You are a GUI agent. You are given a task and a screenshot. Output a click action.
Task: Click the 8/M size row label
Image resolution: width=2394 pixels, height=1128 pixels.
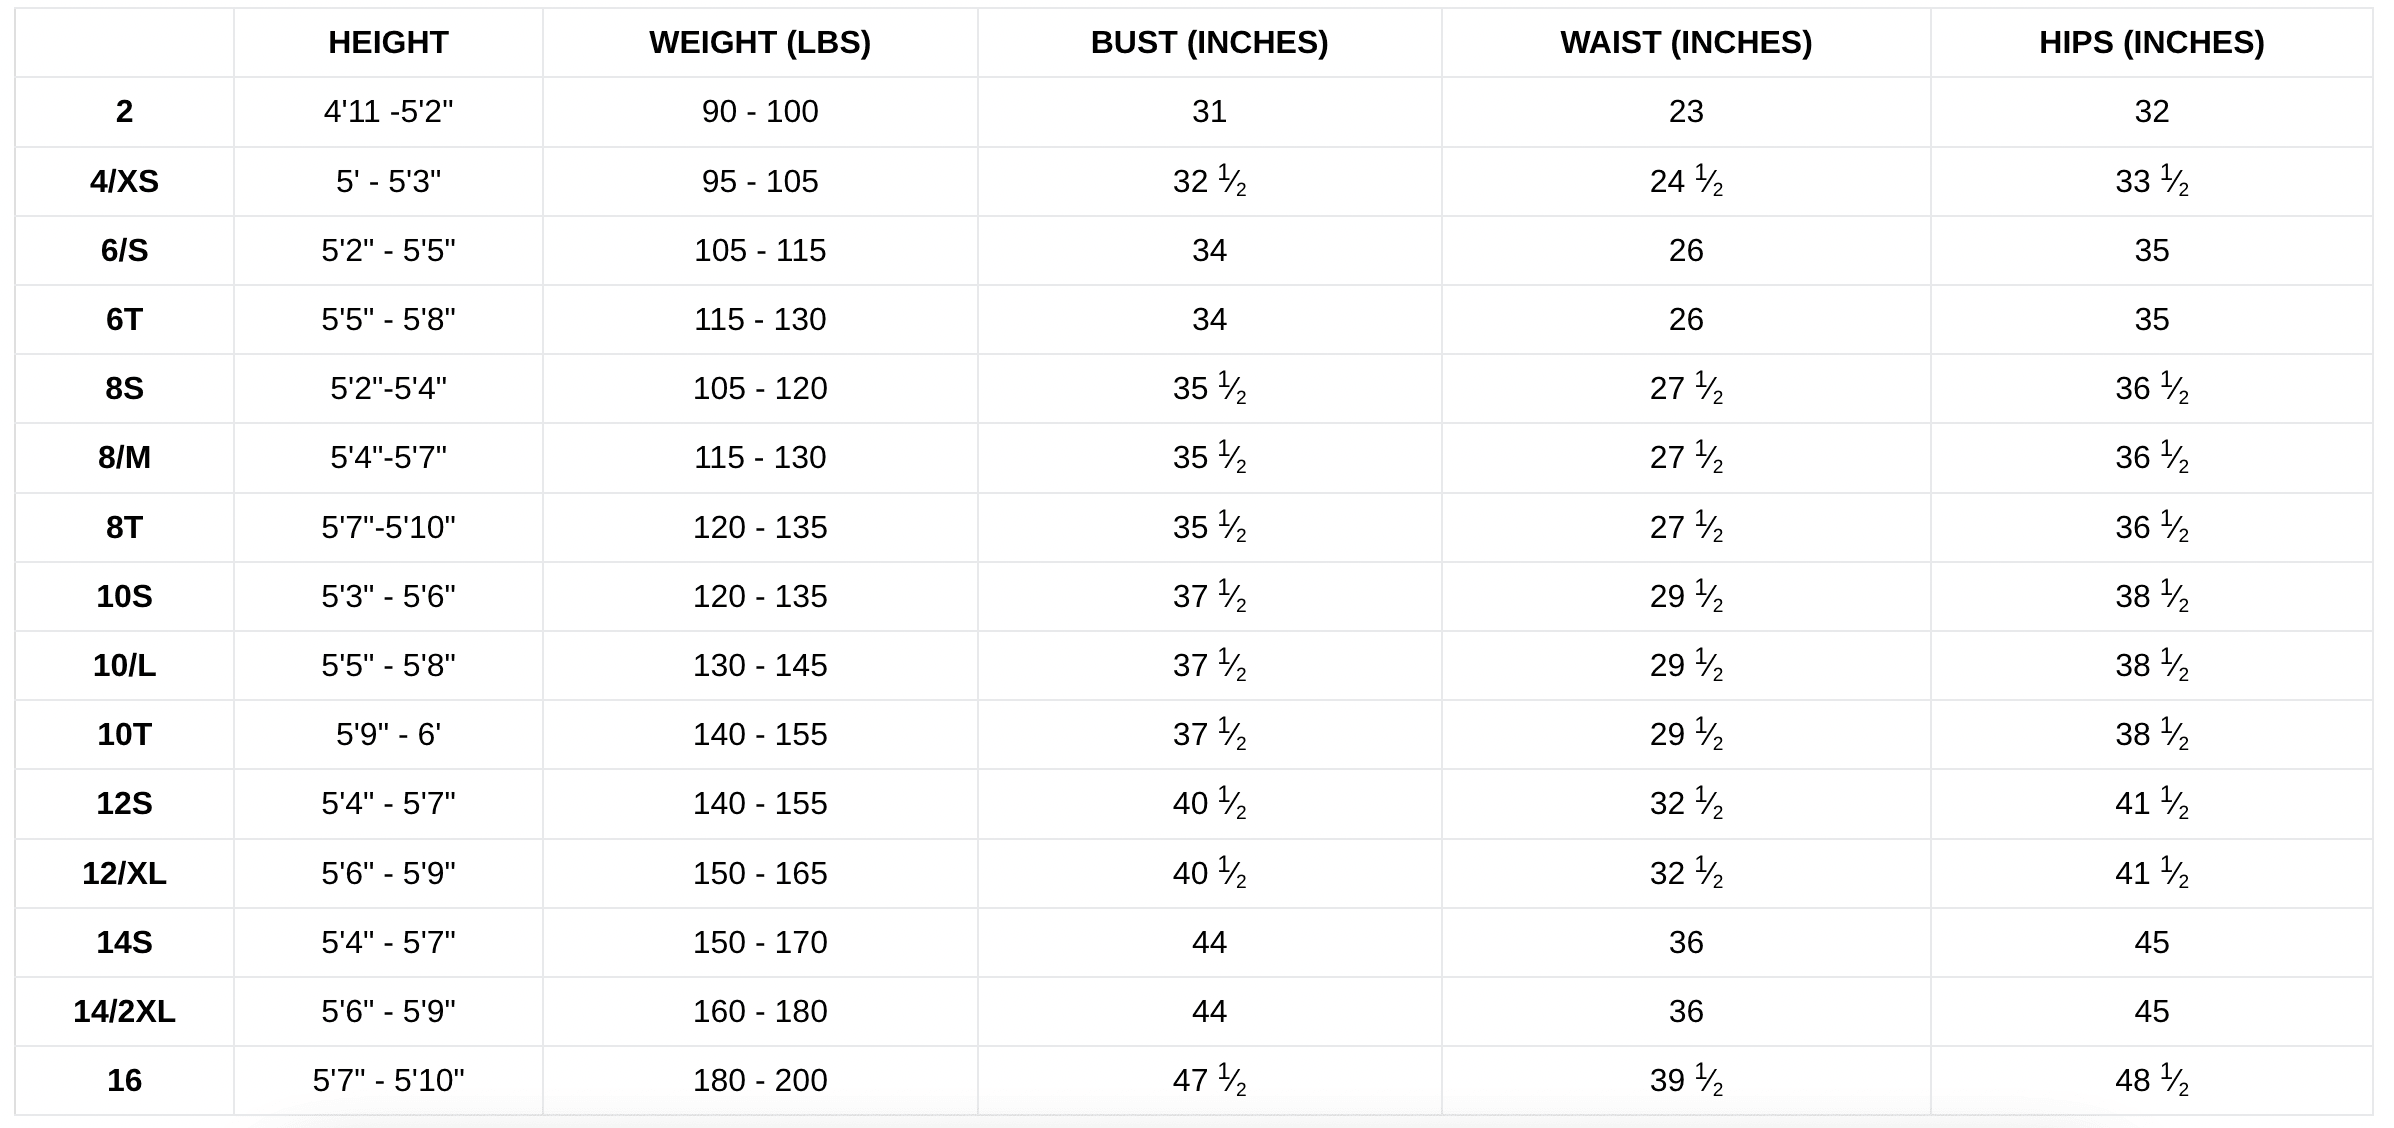(x=124, y=457)
